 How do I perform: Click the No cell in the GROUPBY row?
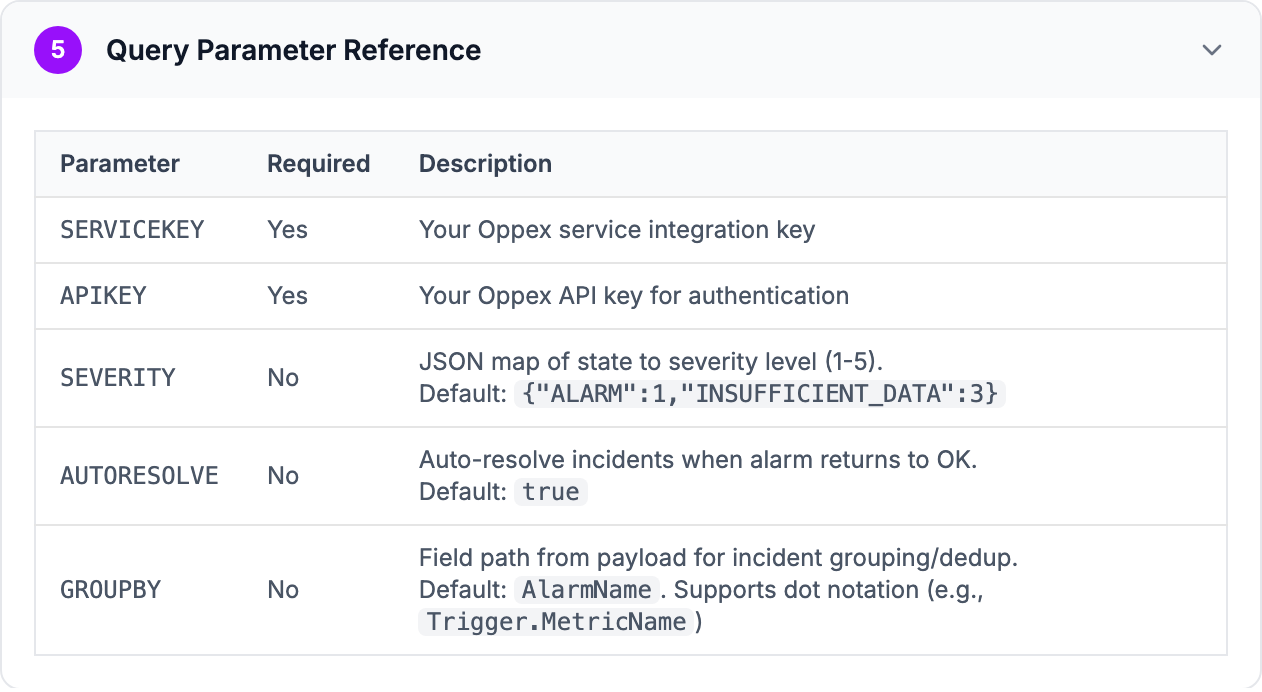283,590
